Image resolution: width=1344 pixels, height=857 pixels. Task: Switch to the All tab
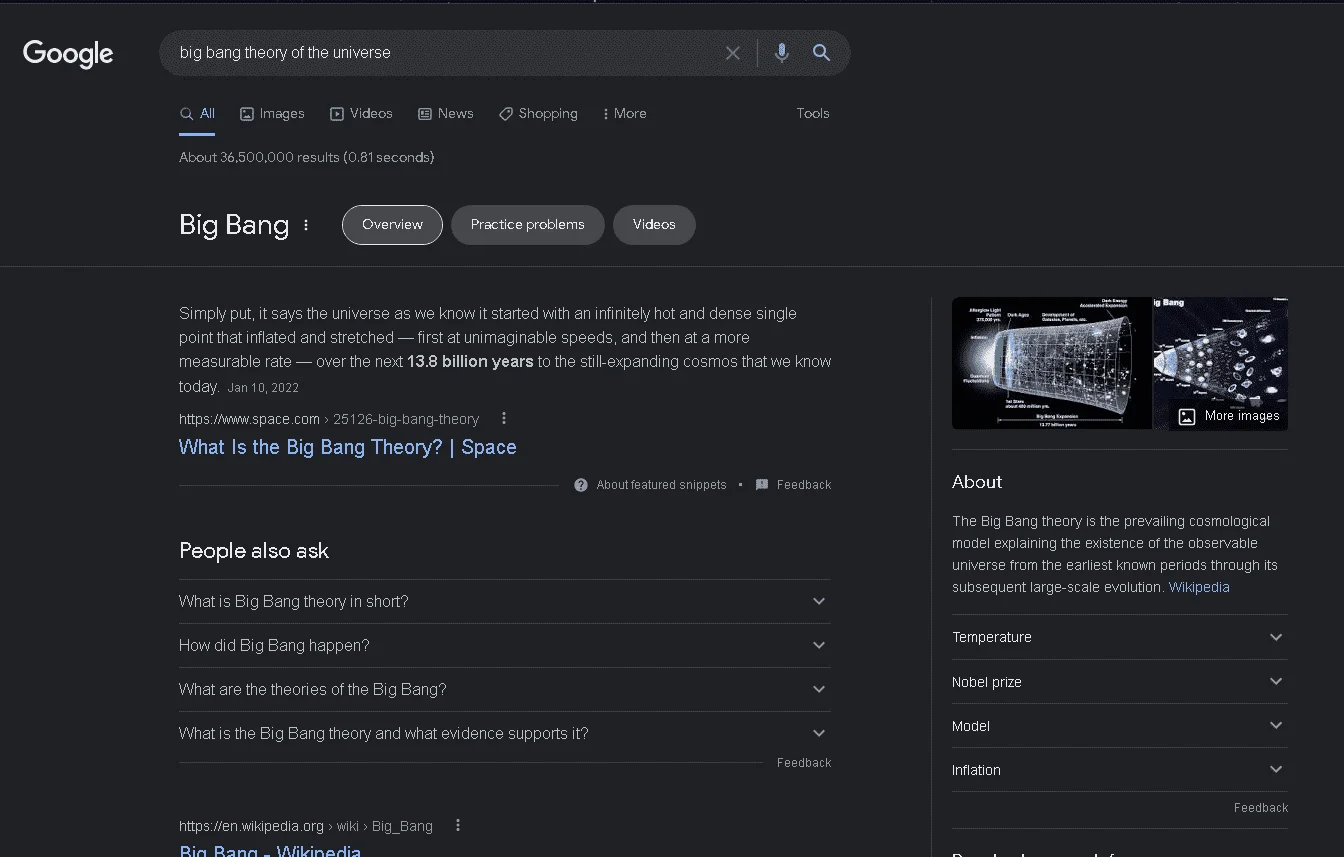click(198, 114)
